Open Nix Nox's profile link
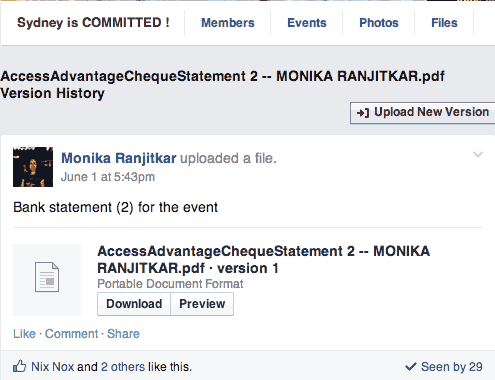This screenshot has width=495, height=380. coord(52,367)
